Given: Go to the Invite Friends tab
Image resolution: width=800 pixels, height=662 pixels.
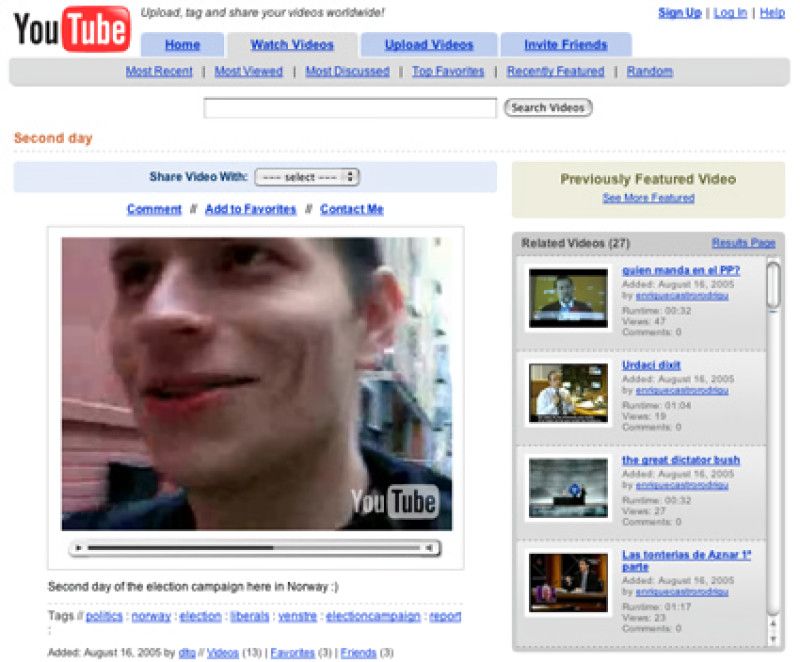Looking at the screenshot, I should (x=566, y=45).
